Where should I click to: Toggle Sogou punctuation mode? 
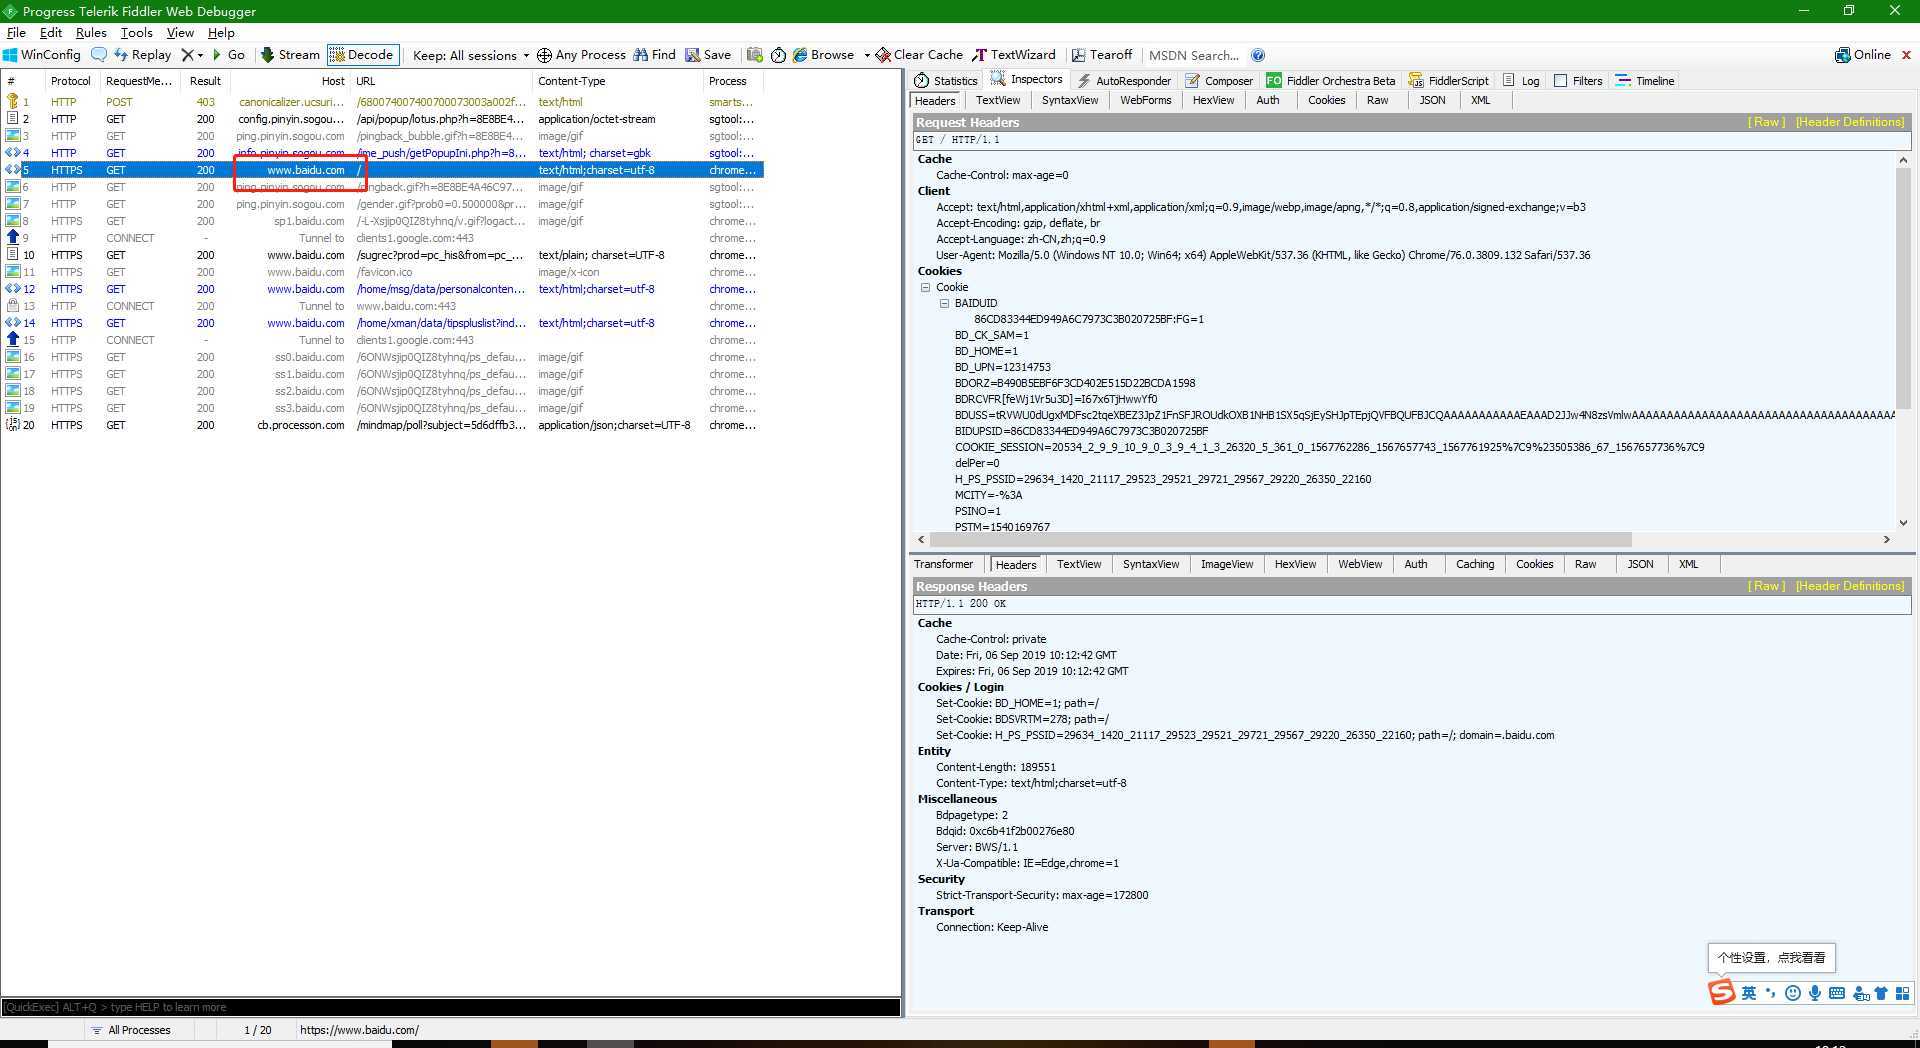coord(1770,993)
